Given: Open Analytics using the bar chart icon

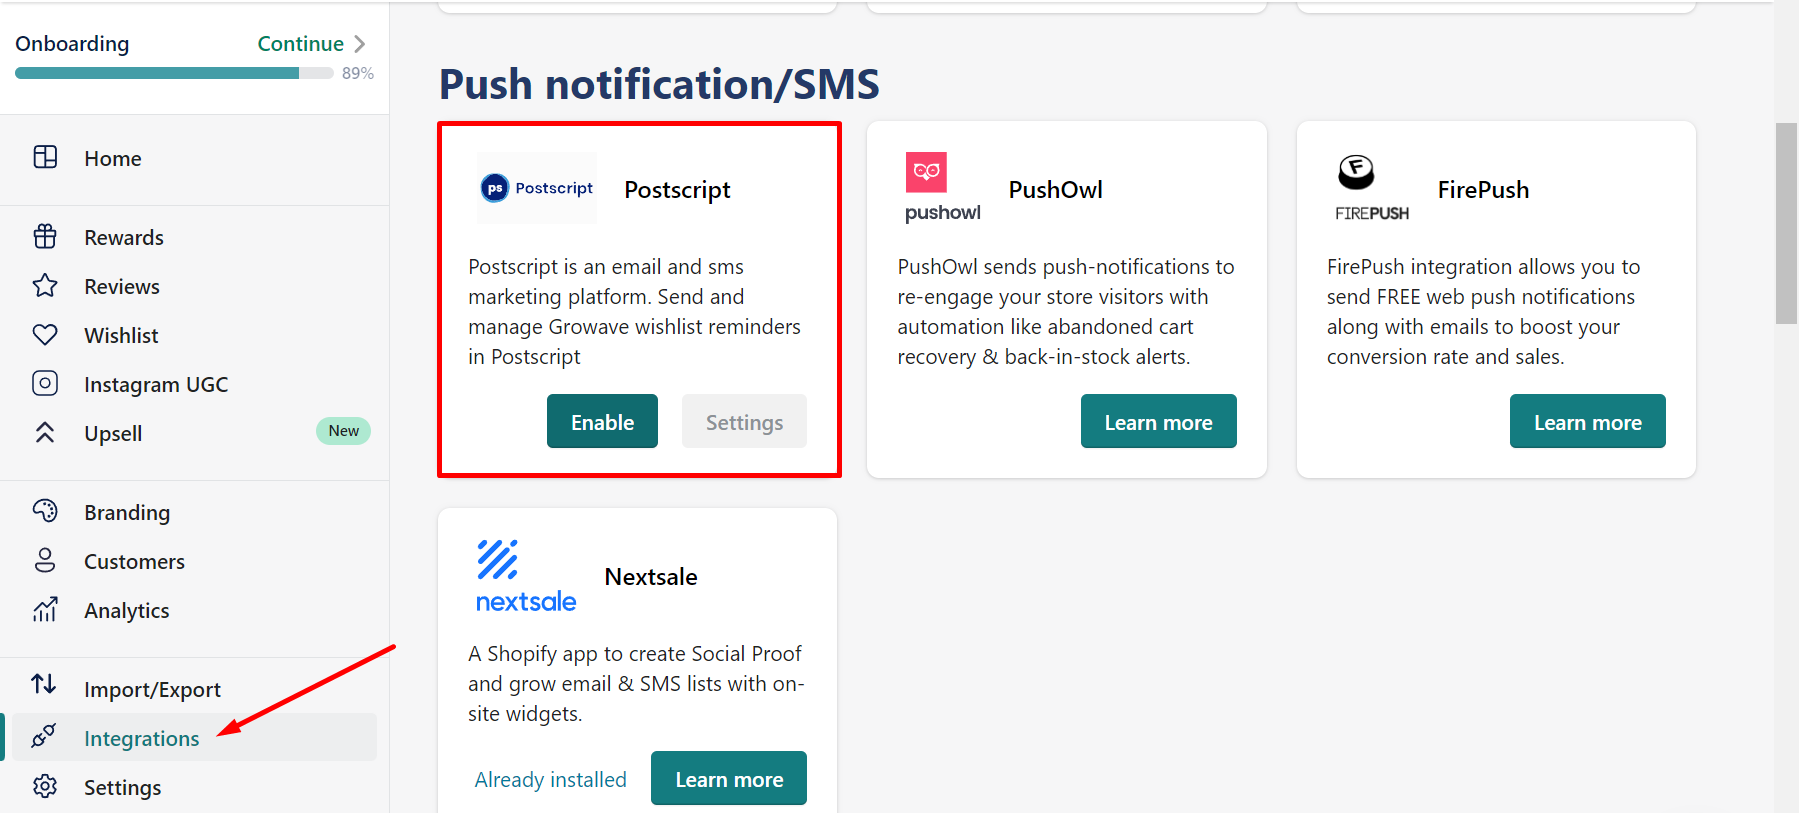Looking at the screenshot, I should tap(45, 609).
